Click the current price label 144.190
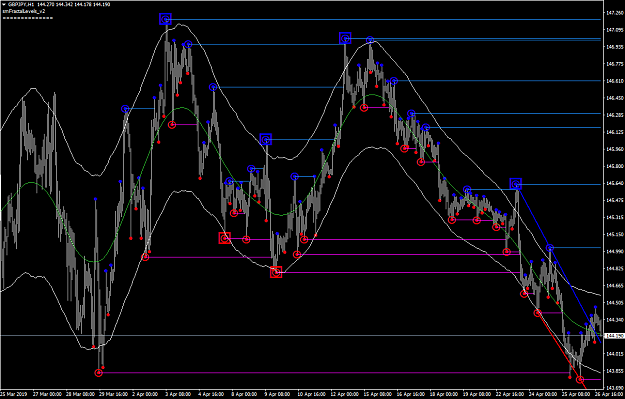Viewport: 625px width, 399px height. point(614,336)
